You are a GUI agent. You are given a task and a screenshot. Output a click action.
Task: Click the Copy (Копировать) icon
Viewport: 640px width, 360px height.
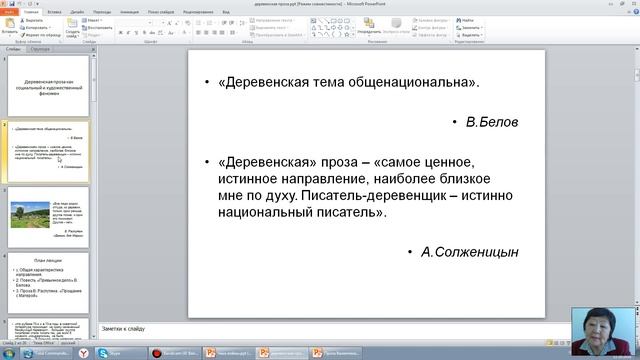click(x=23, y=28)
